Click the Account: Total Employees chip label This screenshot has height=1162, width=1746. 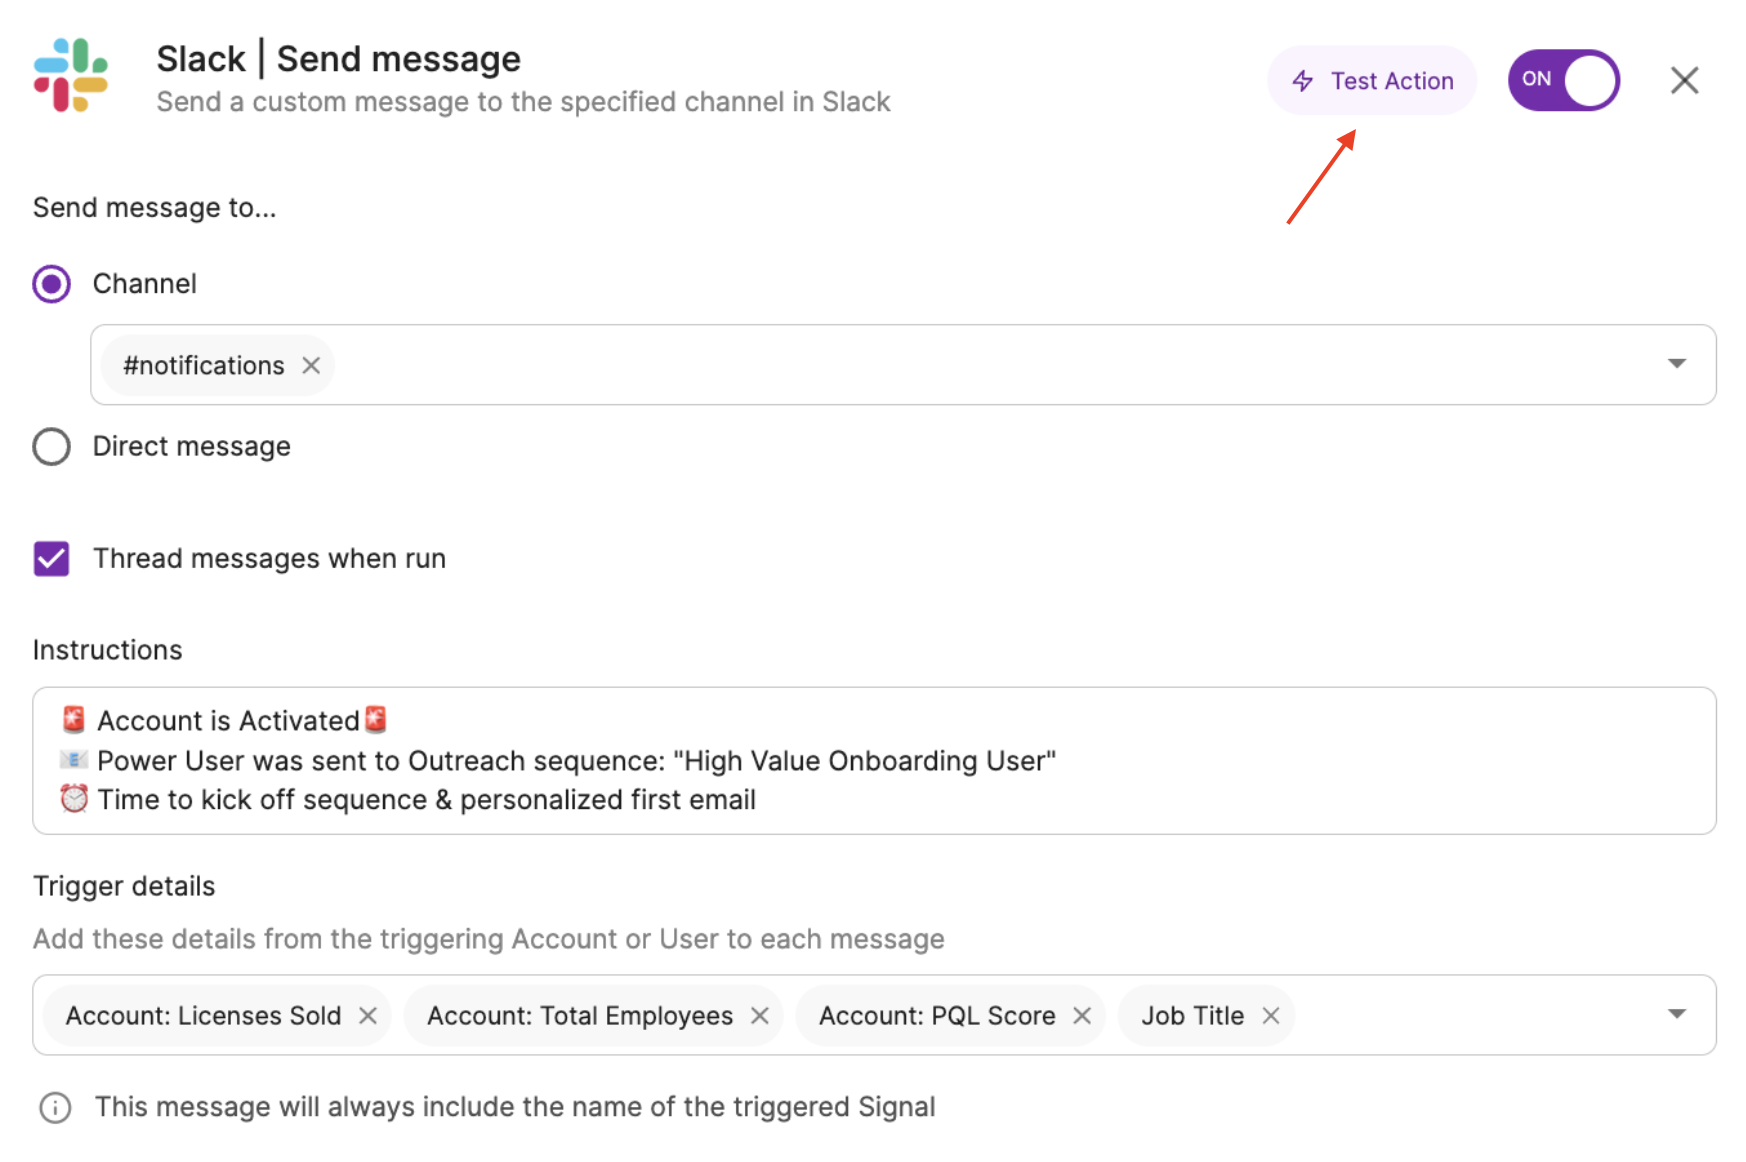[580, 1016]
